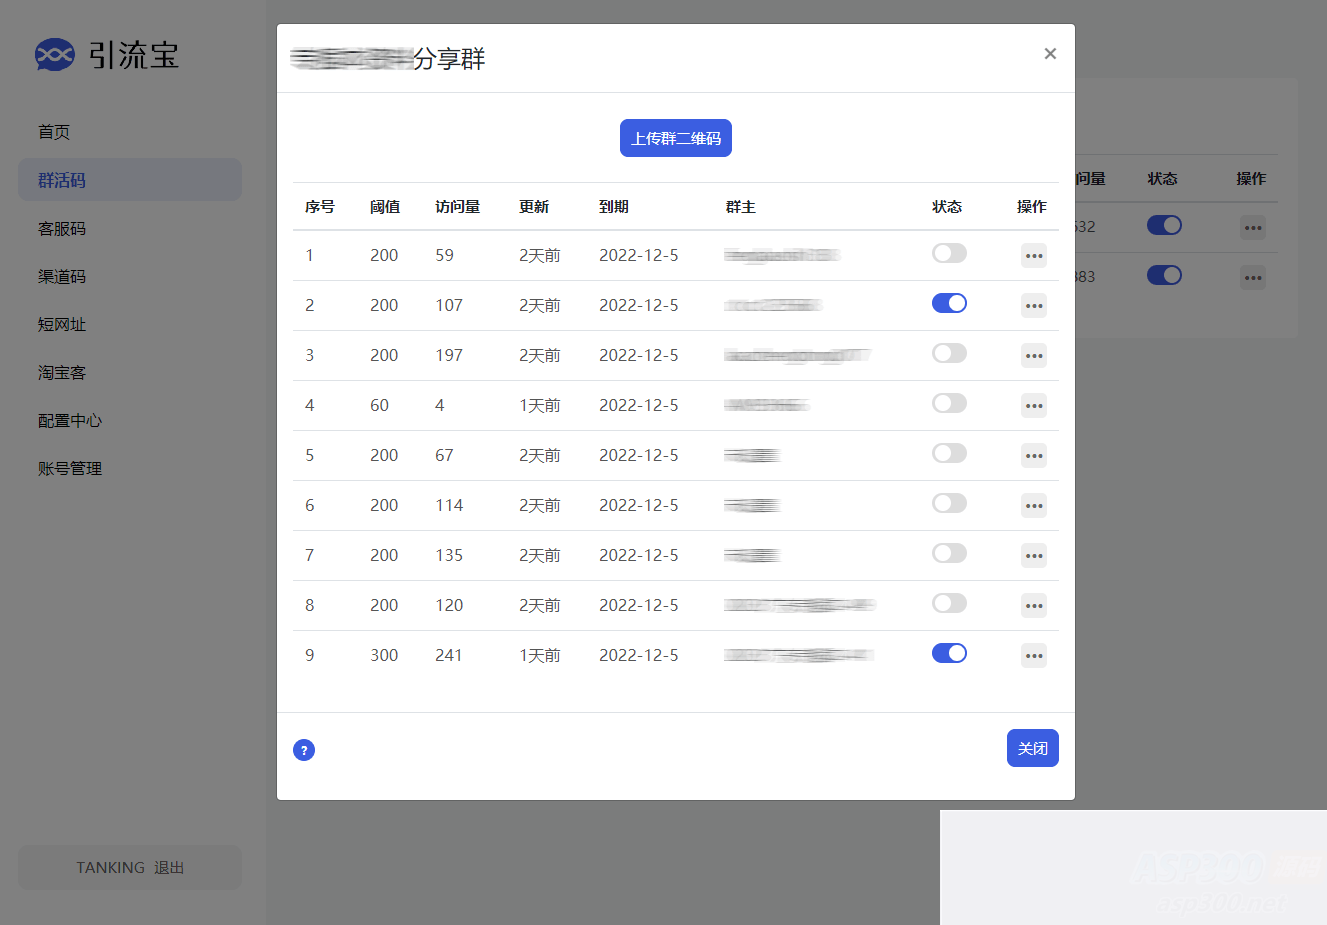Disable the status toggle for row 2
This screenshot has width=1327, height=925.
click(949, 303)
